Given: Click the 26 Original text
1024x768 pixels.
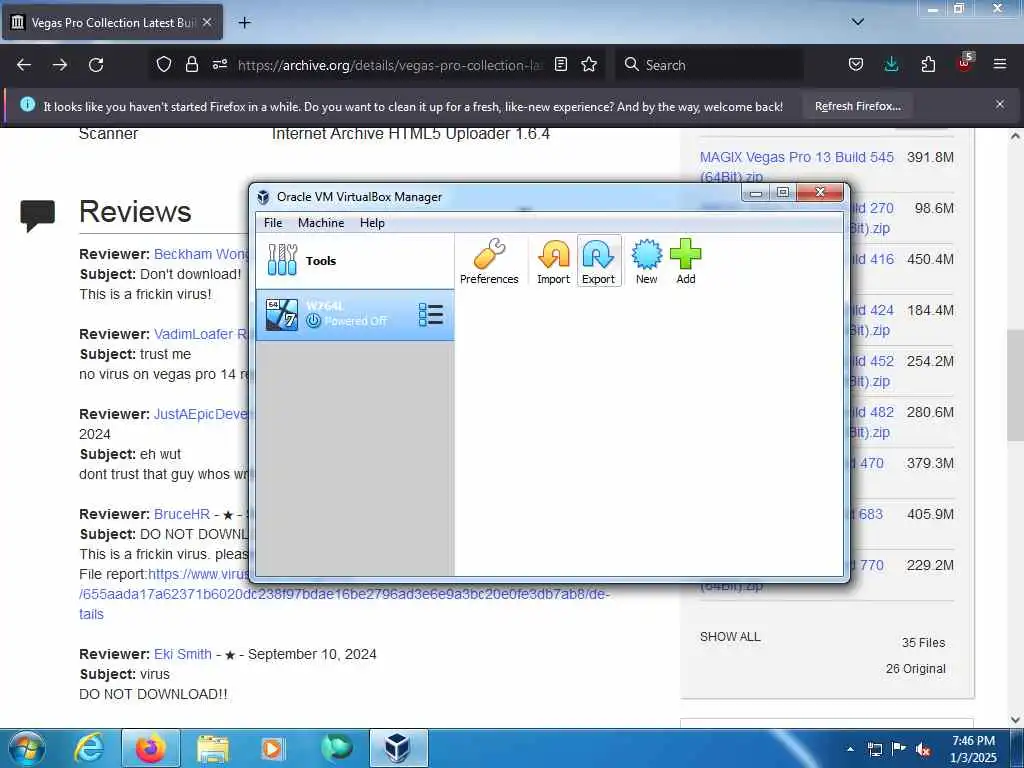Looking at the screenshot, I should (x=915, y=669).
